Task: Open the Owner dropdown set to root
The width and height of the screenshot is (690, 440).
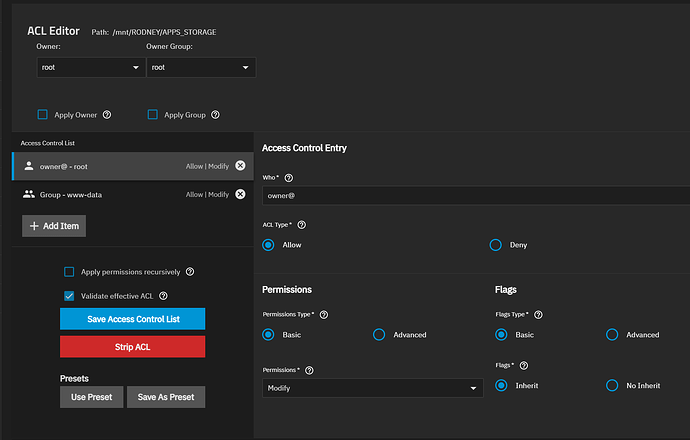Action: click(x=91, y=67)
